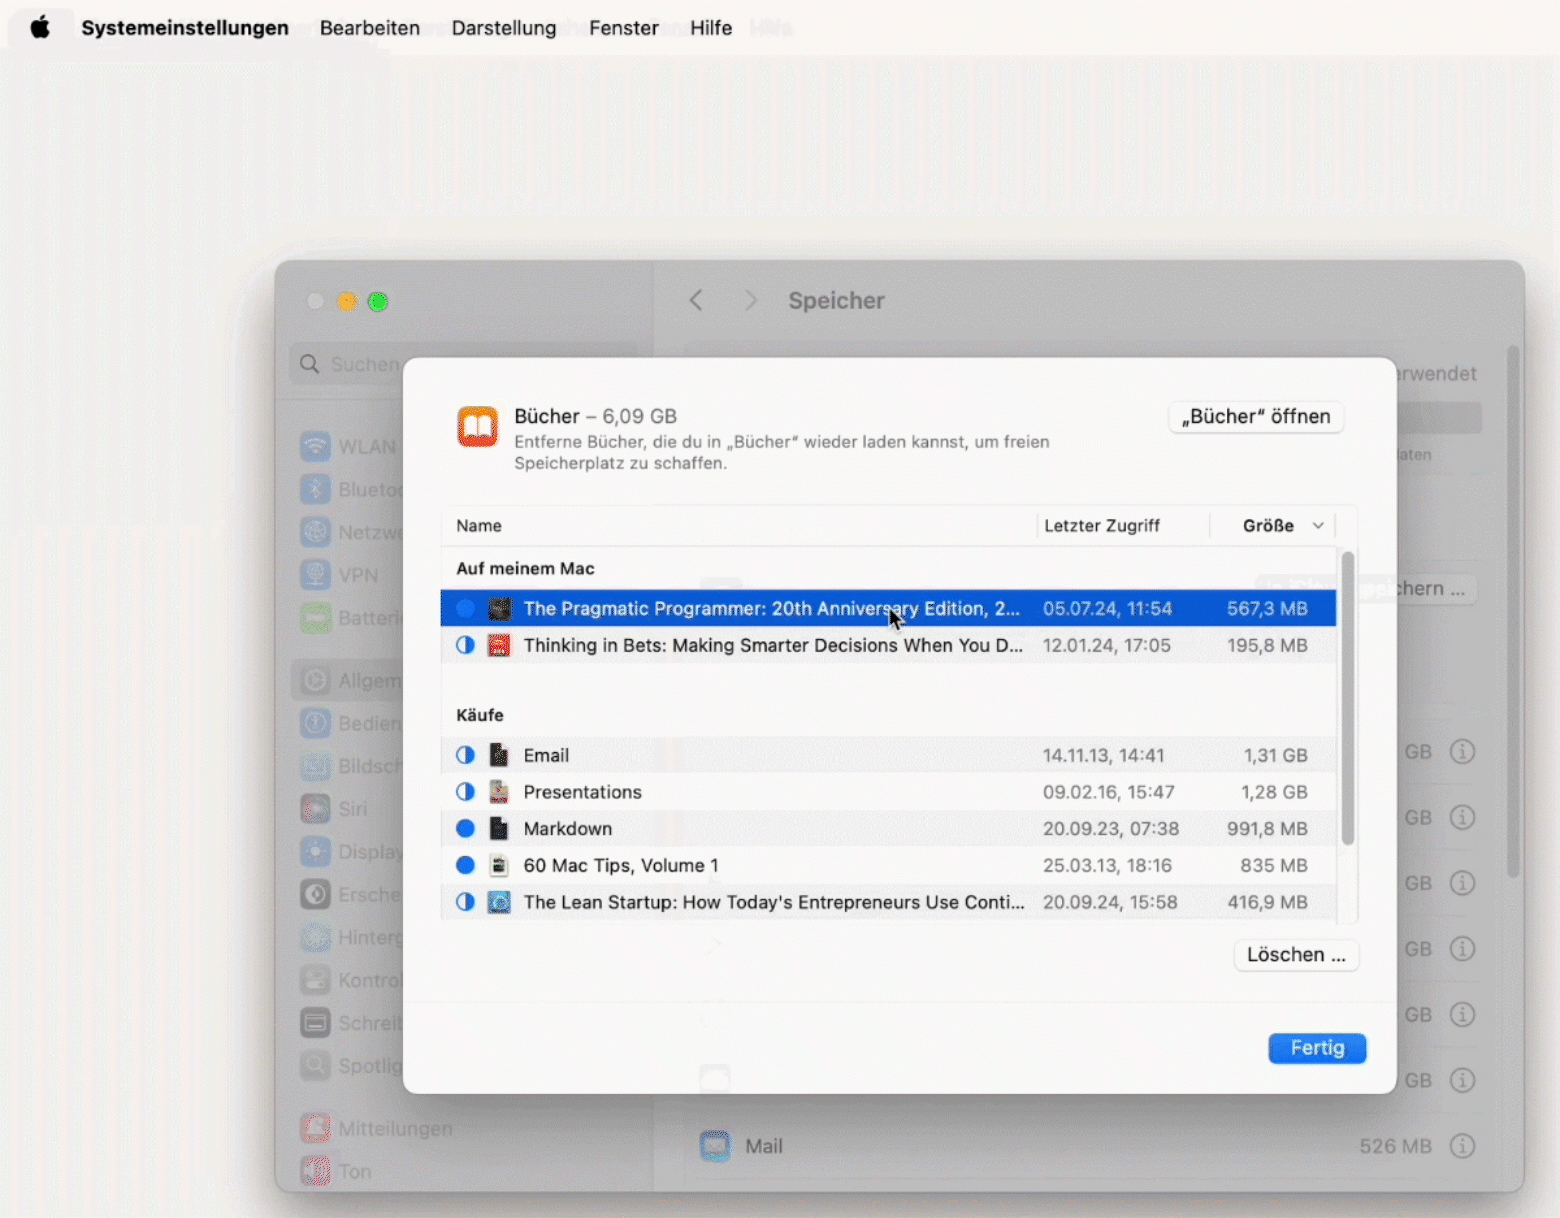Image resolution: width=1560 pixels, height=1218 pixels.
Task: Click the Löschen button
Action: pos(1296,955)
